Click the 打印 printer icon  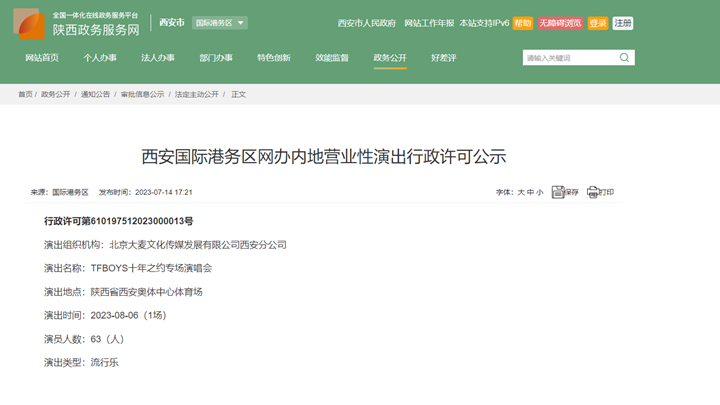pyautogui.click(x=592, y=192)
